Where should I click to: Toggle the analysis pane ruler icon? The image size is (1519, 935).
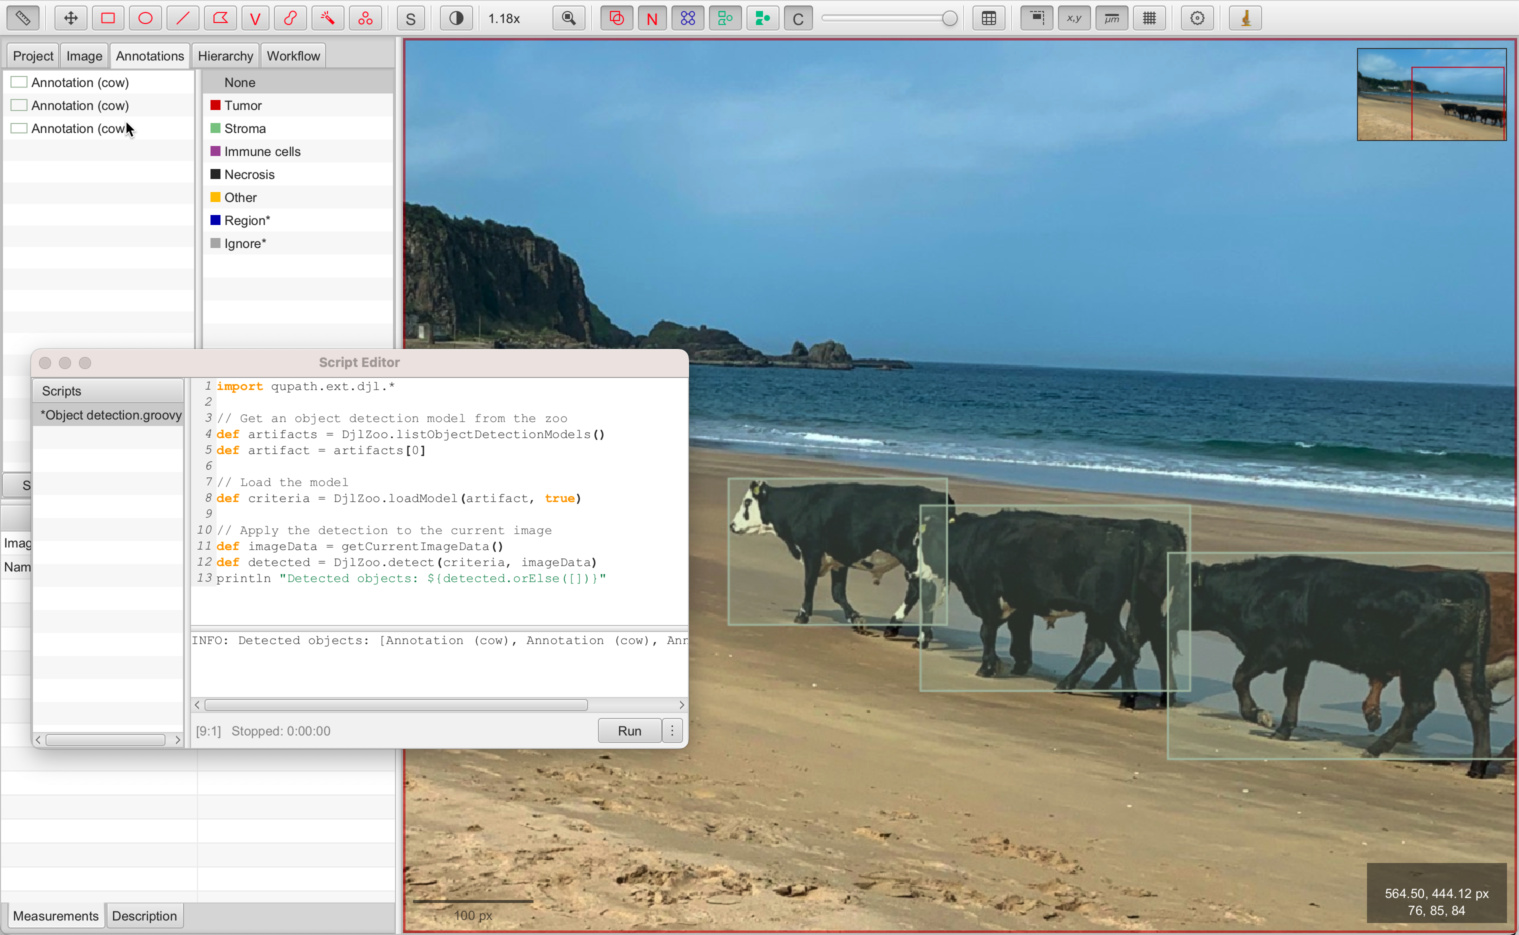[x=22, y=18]
